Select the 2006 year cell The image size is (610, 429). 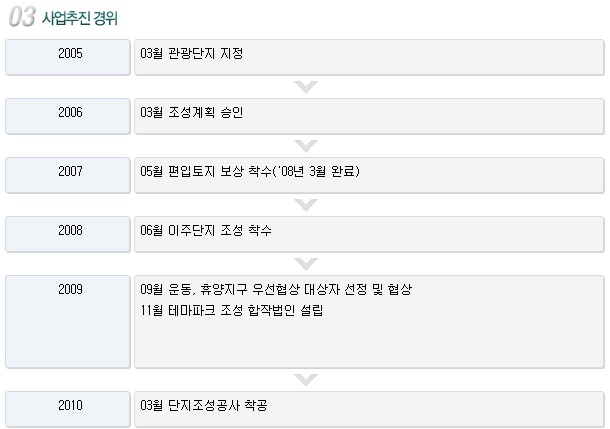68,116
